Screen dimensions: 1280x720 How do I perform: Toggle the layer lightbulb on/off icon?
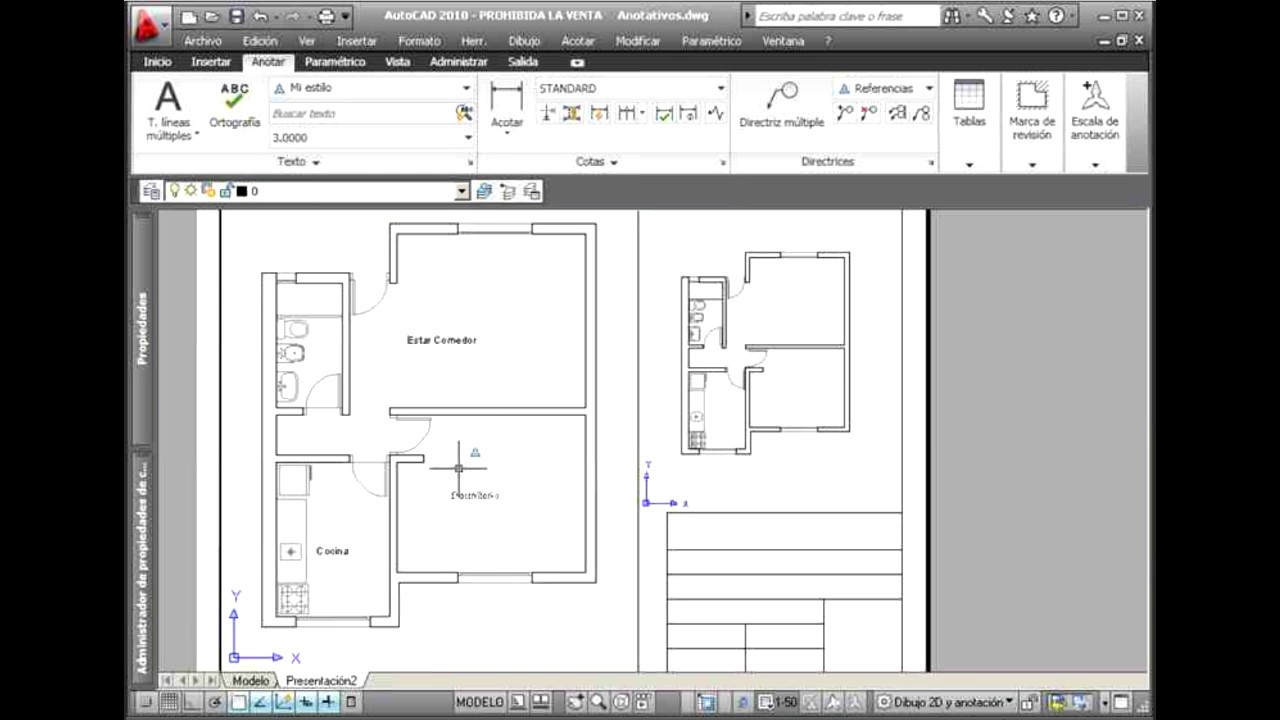pos(175,190)
